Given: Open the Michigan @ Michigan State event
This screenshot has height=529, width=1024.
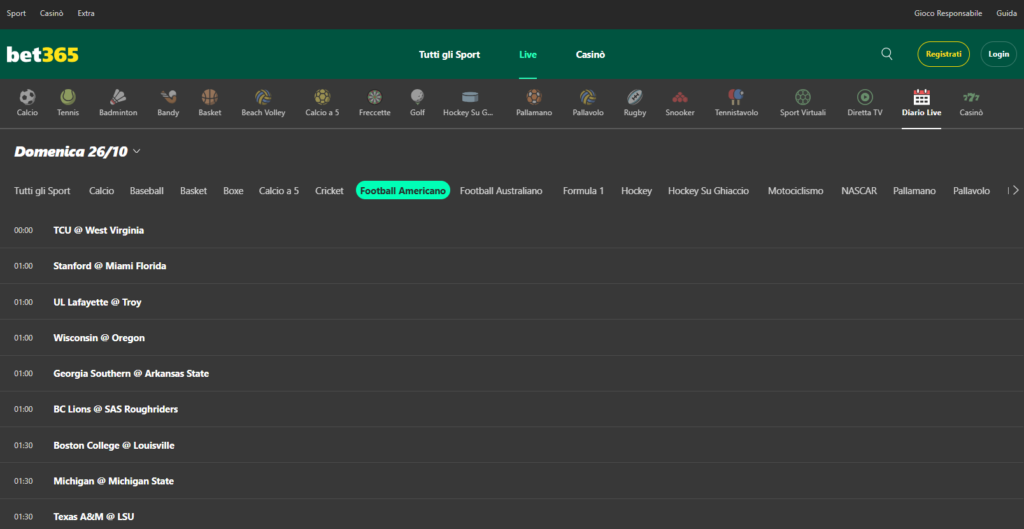Looking at the screenshot, I should [x=113, y=481].
